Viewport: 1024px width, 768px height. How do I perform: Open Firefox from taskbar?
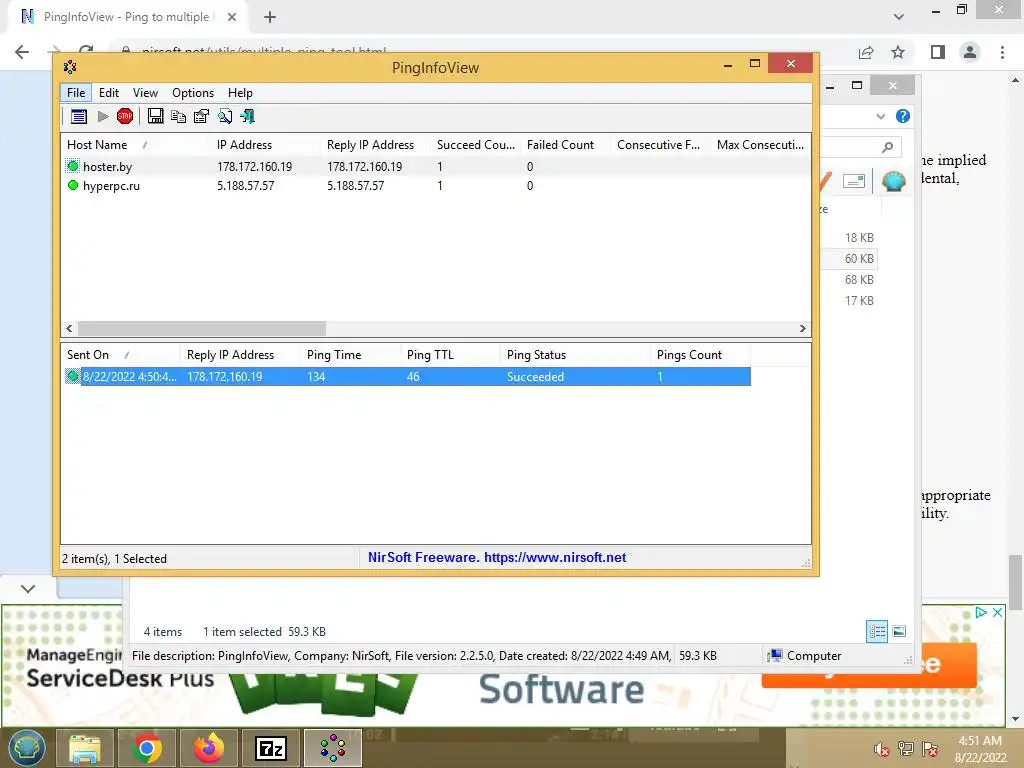pyautogui.click(x=208, y=748)
